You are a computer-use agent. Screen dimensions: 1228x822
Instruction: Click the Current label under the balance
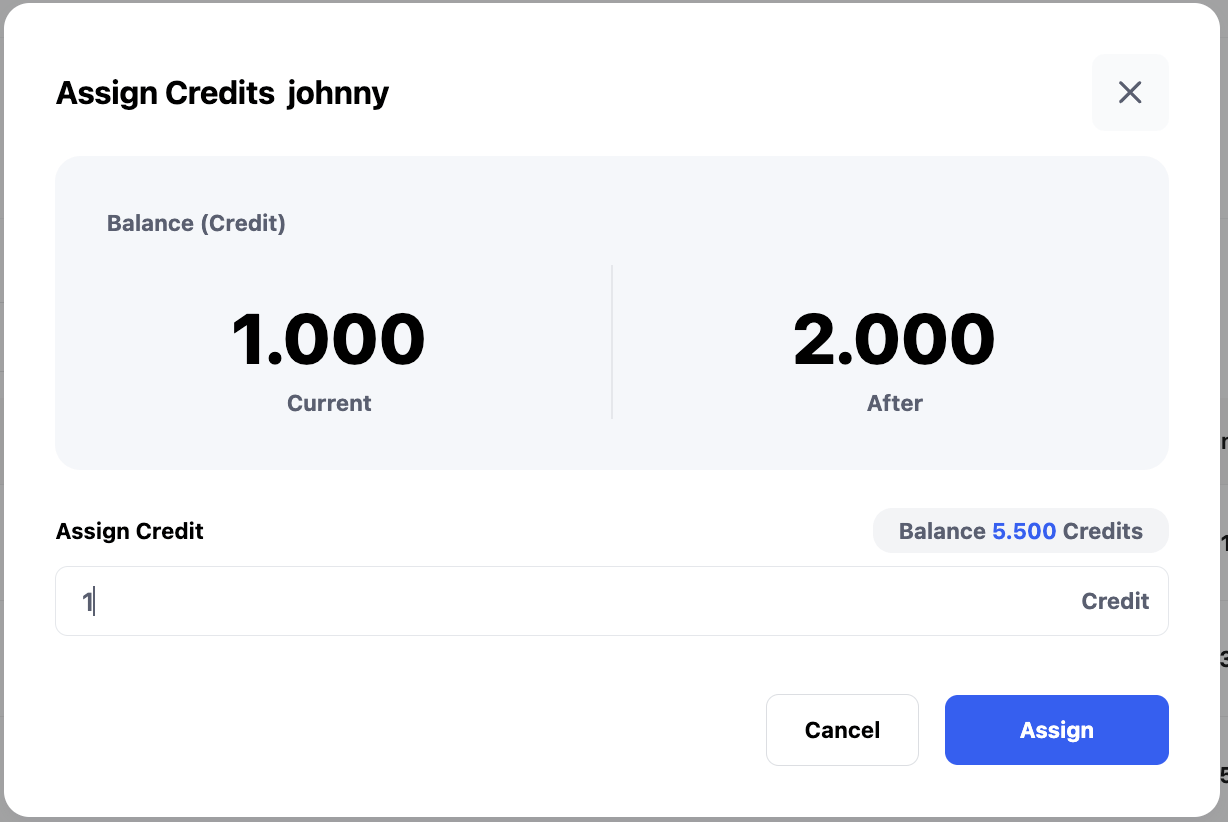click(329, 403)
